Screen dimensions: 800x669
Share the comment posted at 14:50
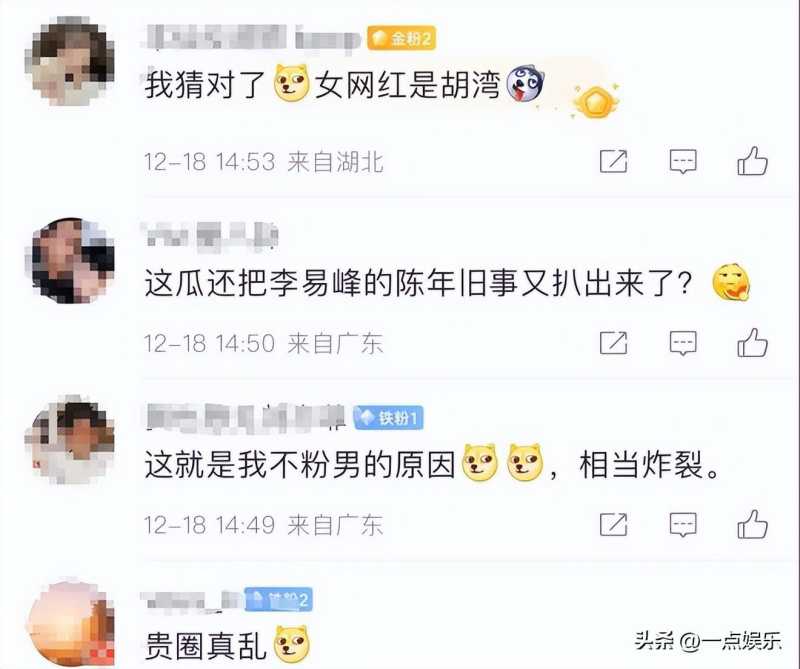point(613,342)
